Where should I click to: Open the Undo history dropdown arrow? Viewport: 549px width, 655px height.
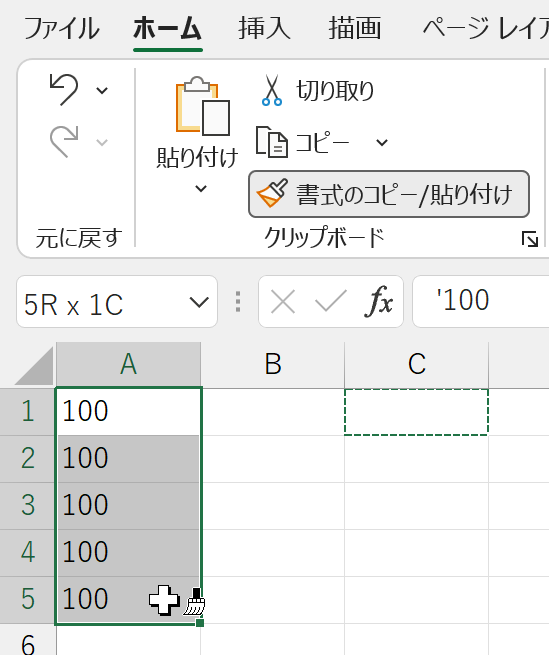[102, 90]
